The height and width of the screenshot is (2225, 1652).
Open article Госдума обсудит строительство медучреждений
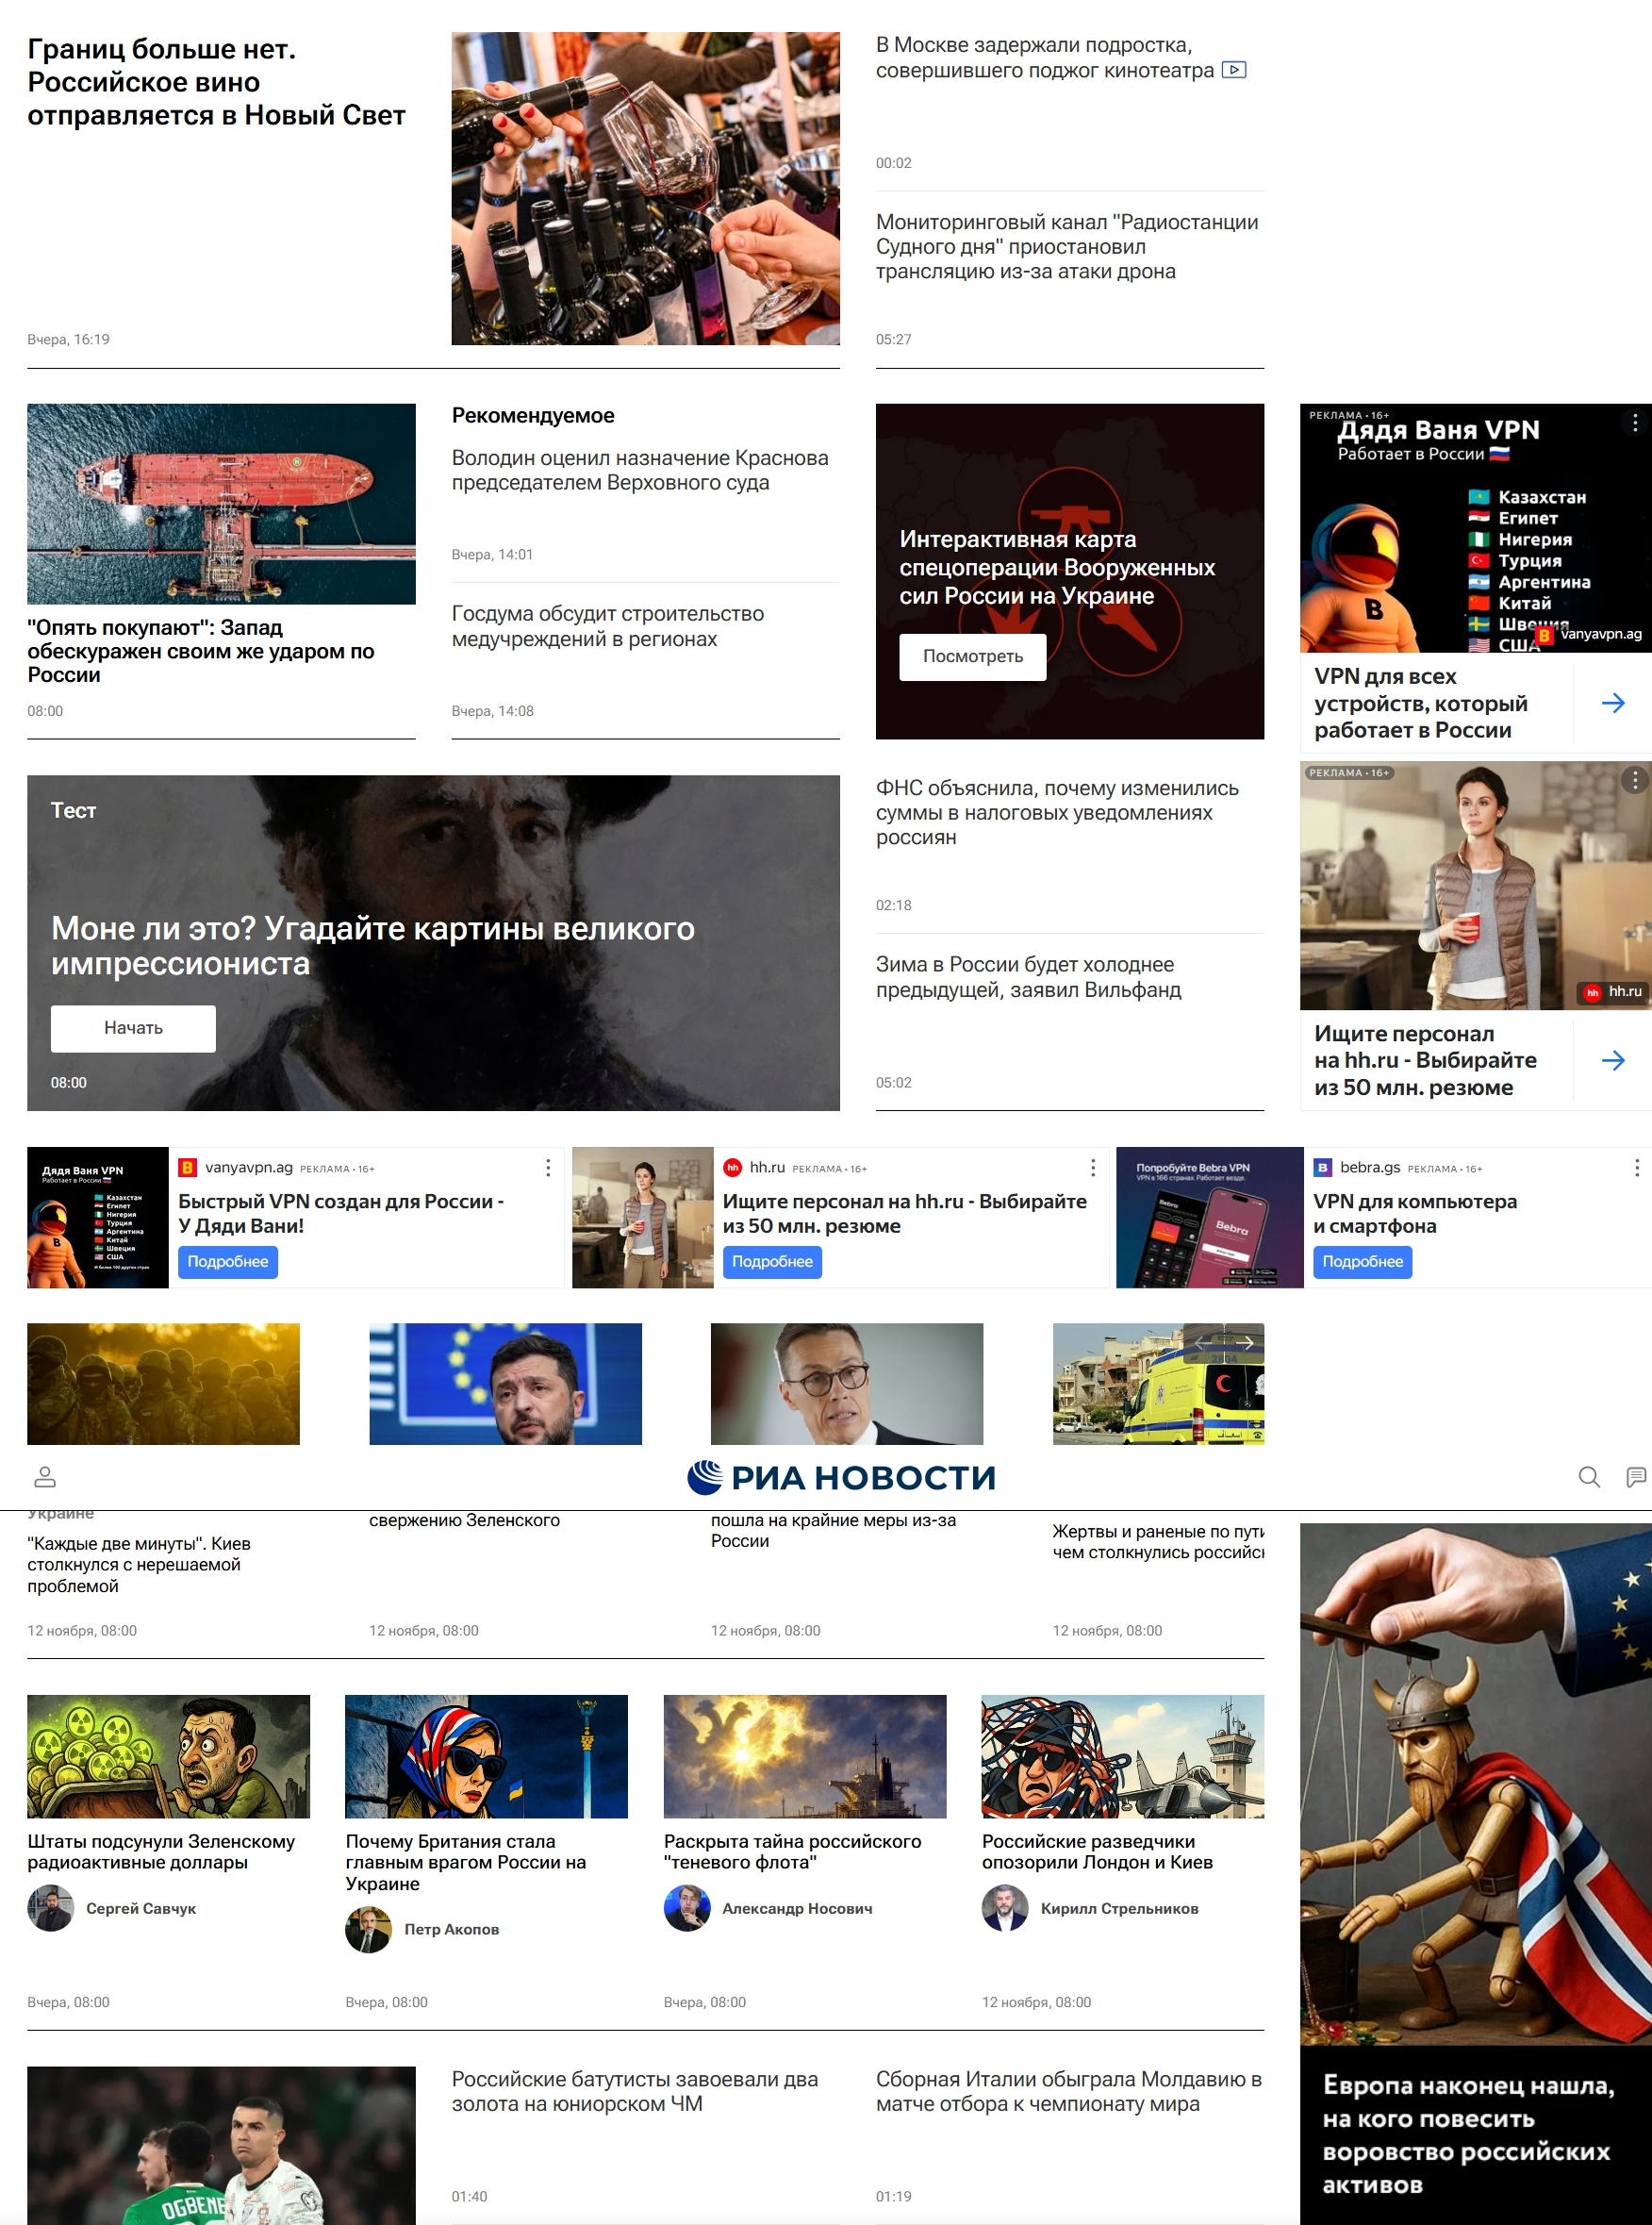click(x=607, y=626)
